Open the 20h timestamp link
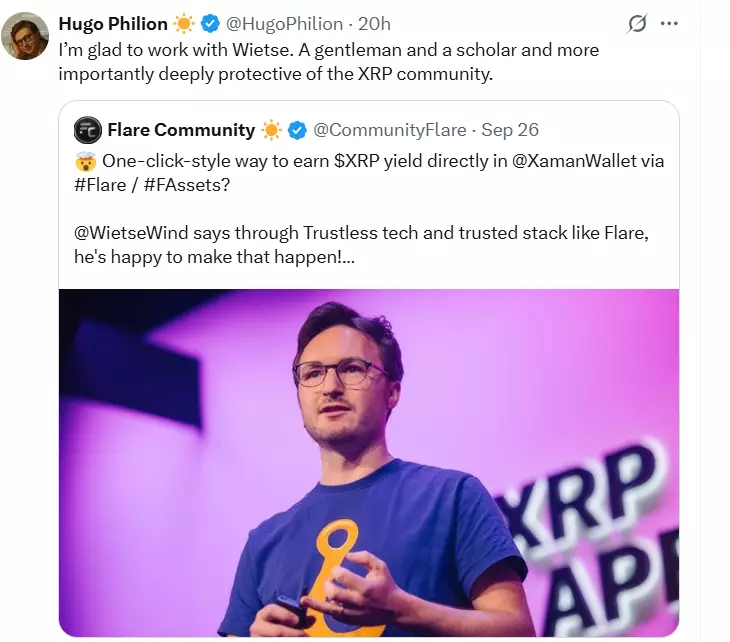This screenshot has width=730, height=642. click(374, 24)
